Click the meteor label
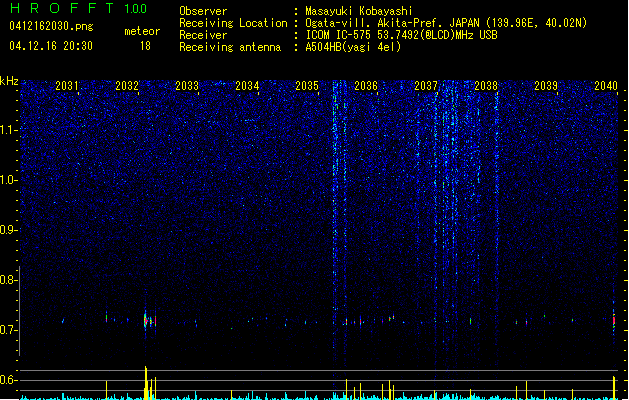629x400 pixels. [142, 31]
